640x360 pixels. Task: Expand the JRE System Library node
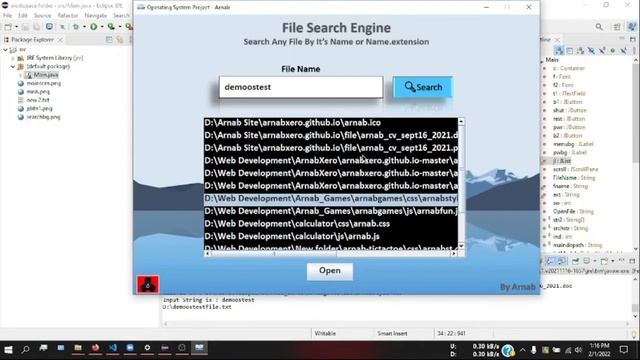(x=13, y=58)
